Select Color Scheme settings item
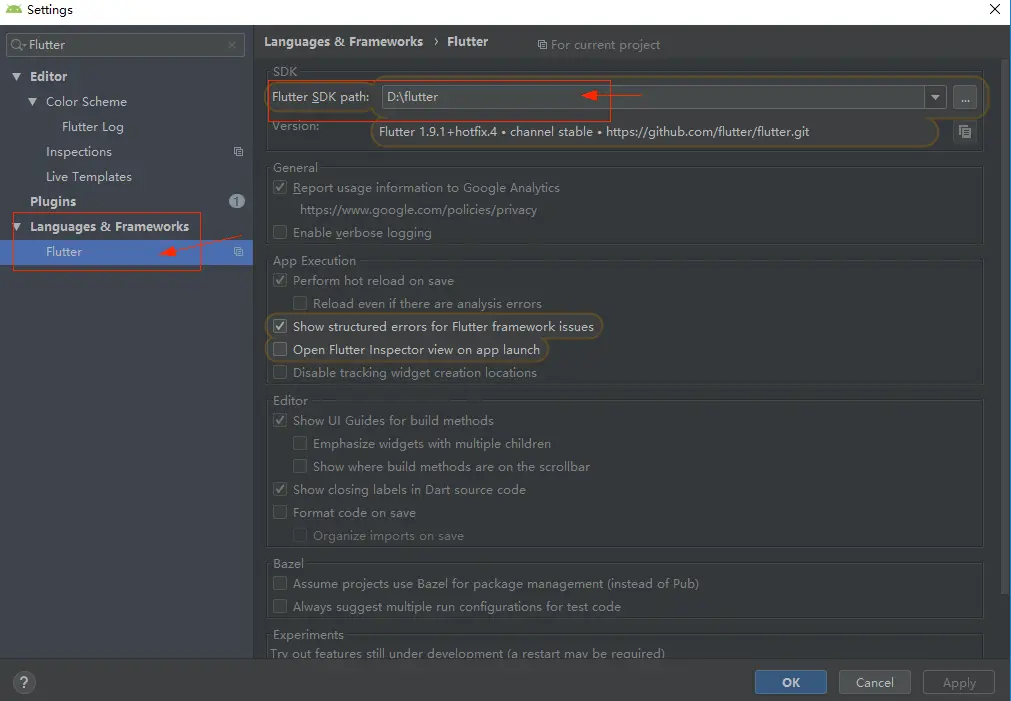This screenshot has width=1011, height=701. [x=86, y=102]
